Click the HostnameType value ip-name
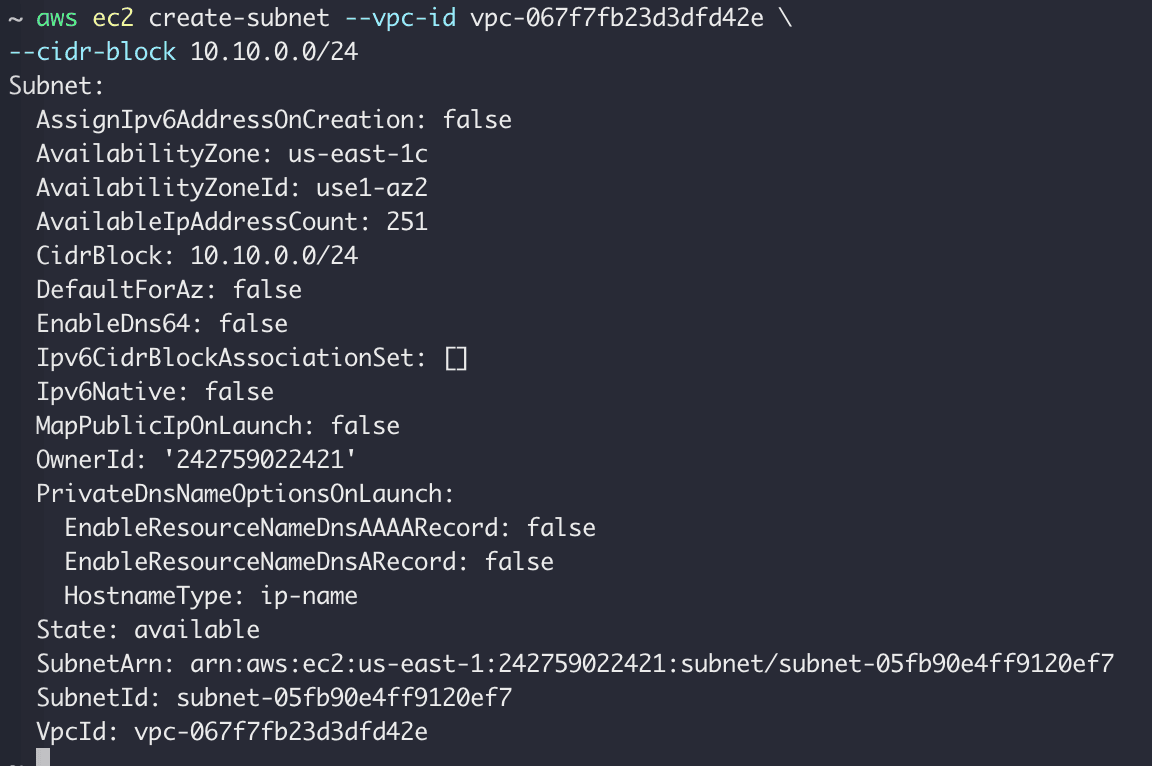This screenshot has height=766, width=1152. coord(309,596)
